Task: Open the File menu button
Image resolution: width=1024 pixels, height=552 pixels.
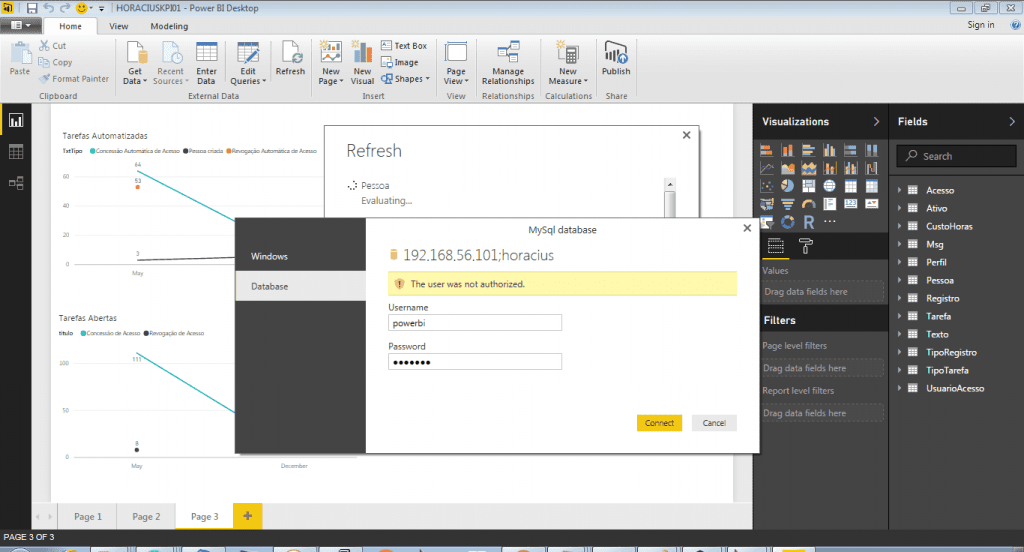Action: (x=21, y=25)
